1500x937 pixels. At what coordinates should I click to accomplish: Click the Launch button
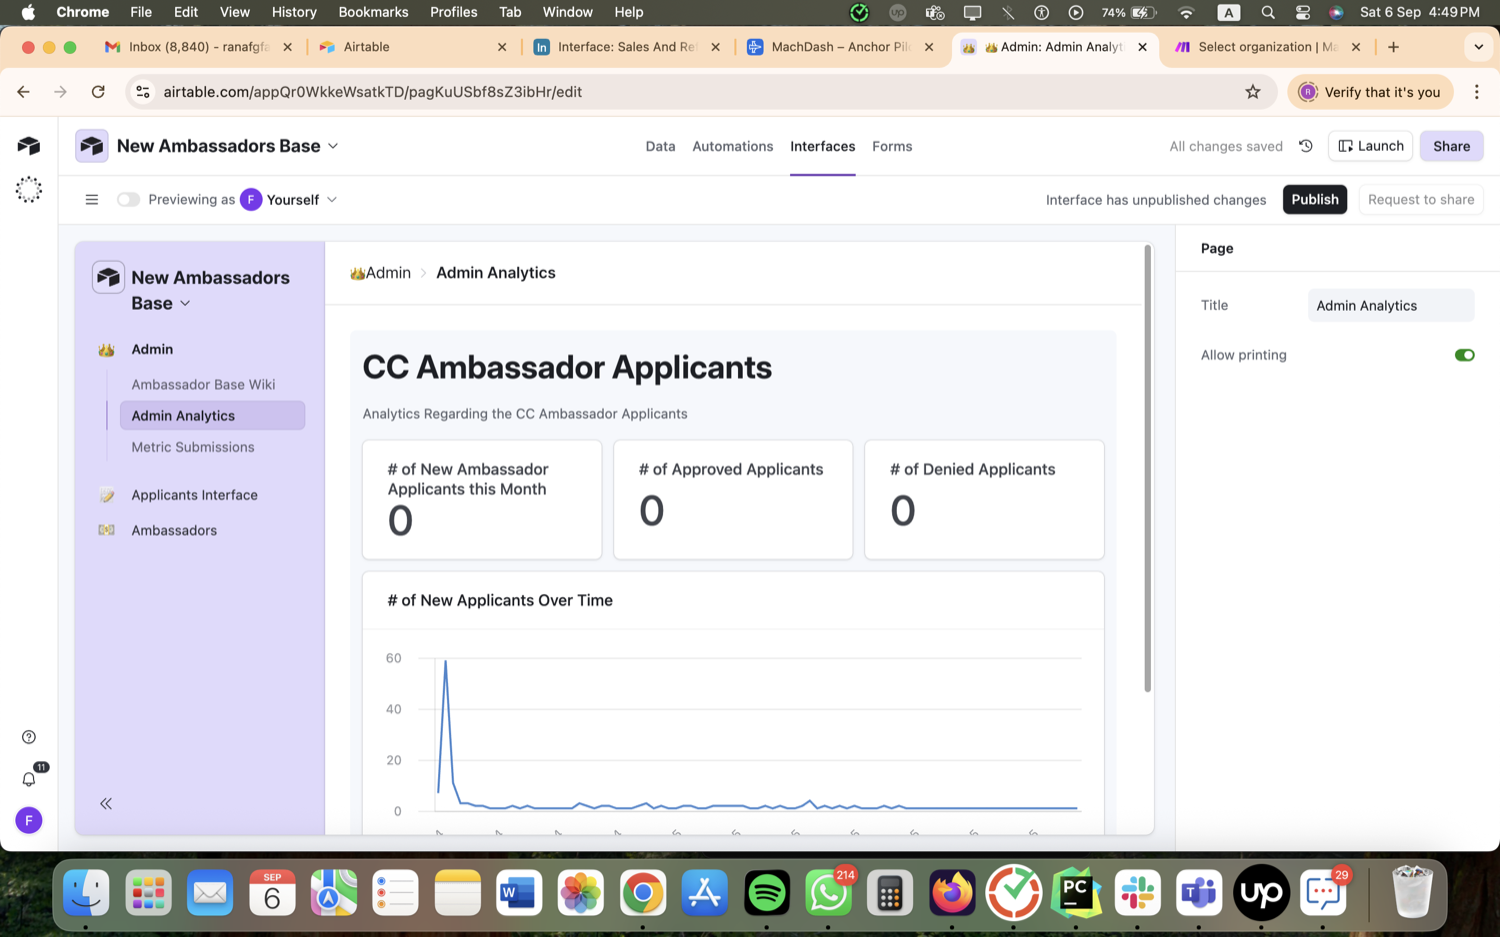coord(1370,146)
